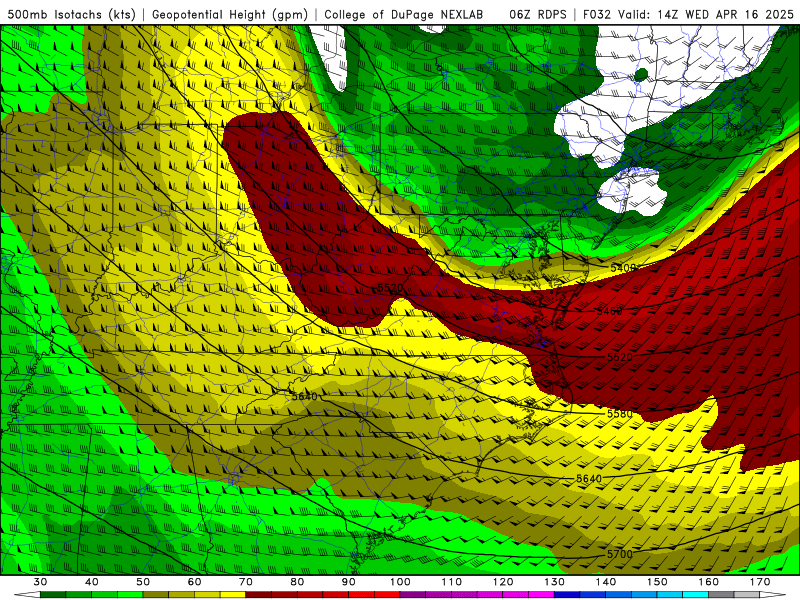
Task: Click the 50 value on the color scale
Action: [x=143, y=582]
